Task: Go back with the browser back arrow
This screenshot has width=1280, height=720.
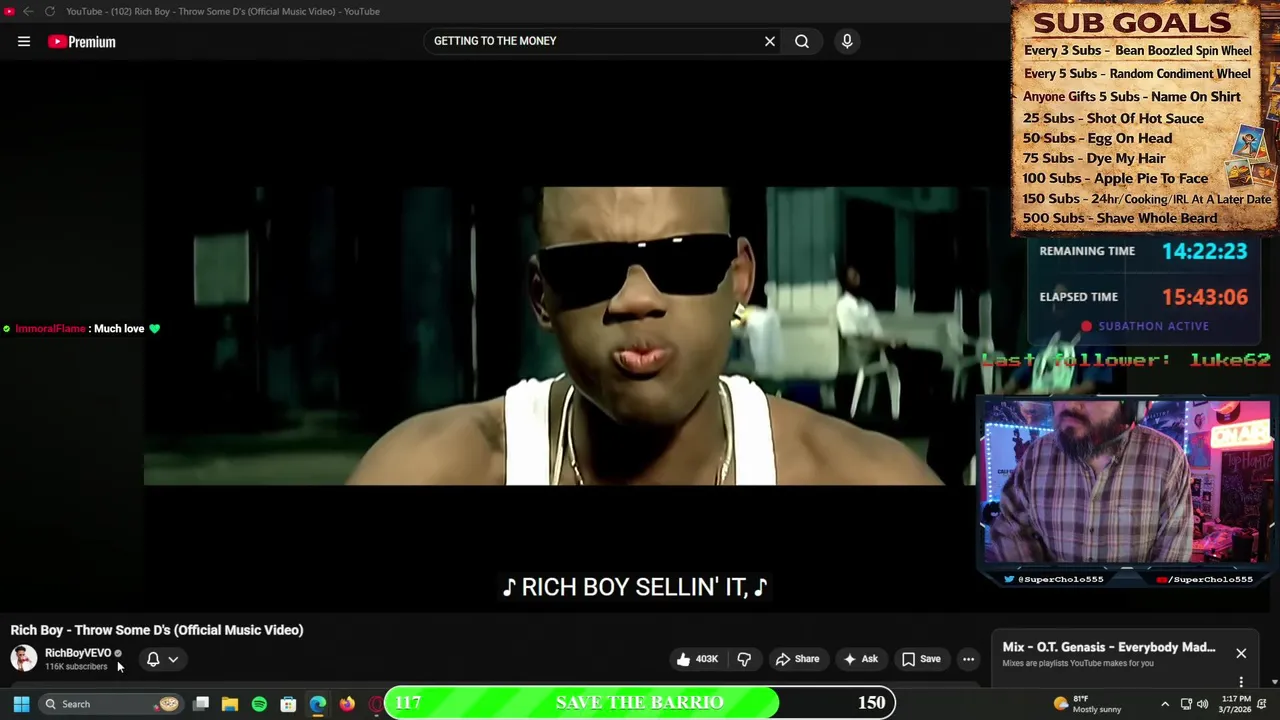Action: (x=28, y=11)
